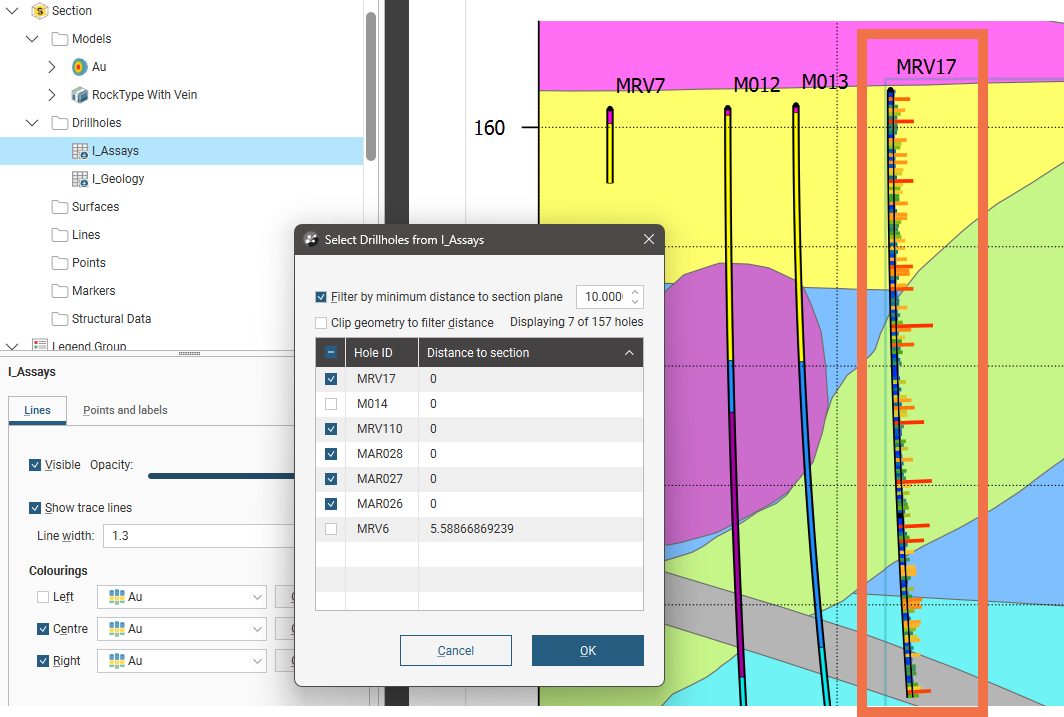The height and width of the screenshot is (717, 1064).
Task: Click the Surfaces folder icon
Action: (60, 207)
